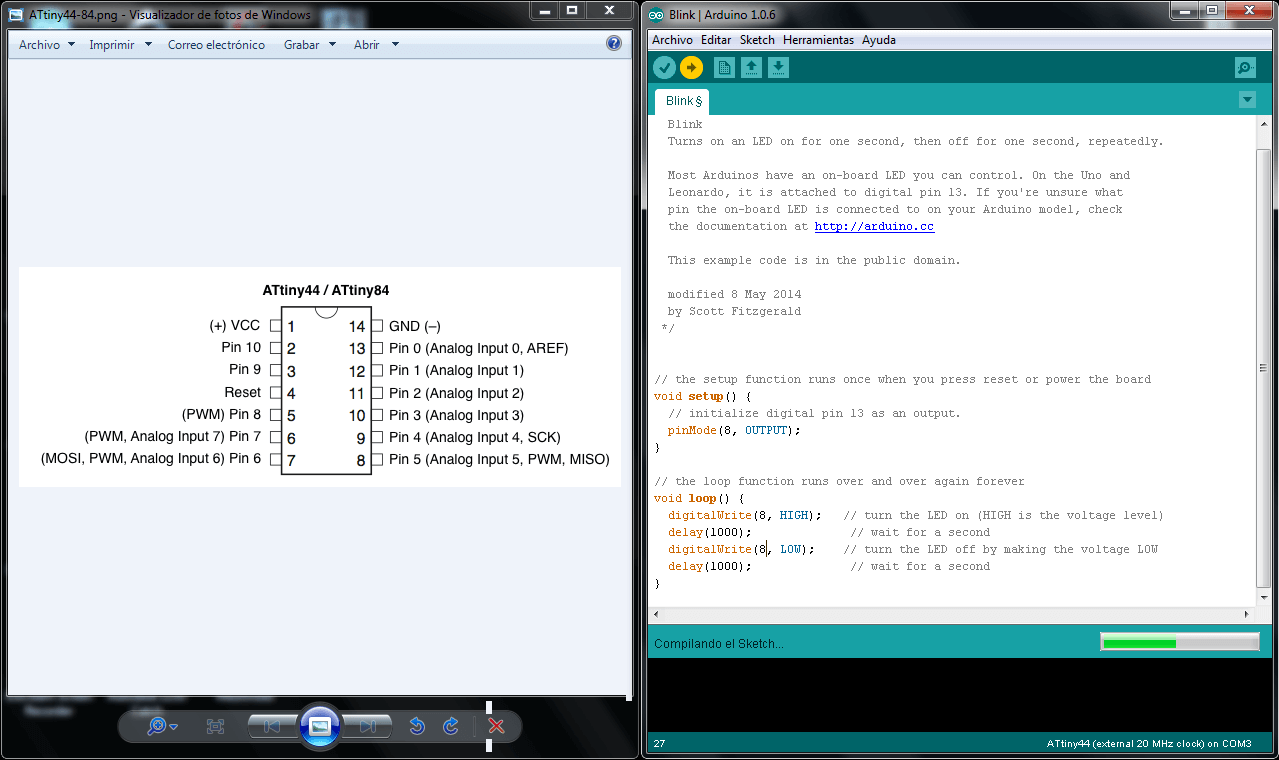Screen dimensions: 1279x760
Task: Click the Verify sketch checkmark icon
Action: click(664, 68)
